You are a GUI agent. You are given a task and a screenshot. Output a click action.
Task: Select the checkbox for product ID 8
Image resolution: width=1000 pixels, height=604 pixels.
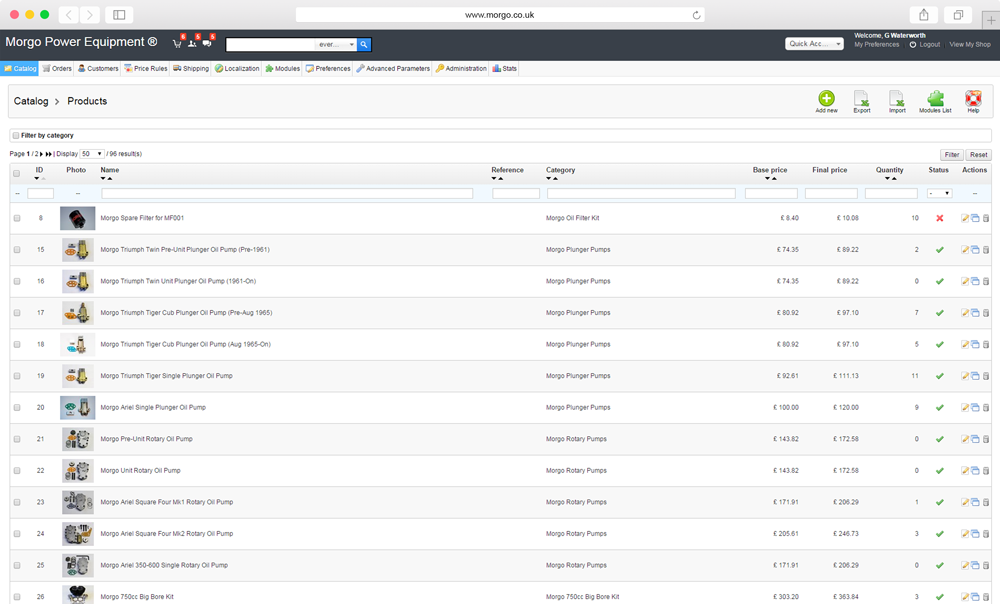pos(17,218)
